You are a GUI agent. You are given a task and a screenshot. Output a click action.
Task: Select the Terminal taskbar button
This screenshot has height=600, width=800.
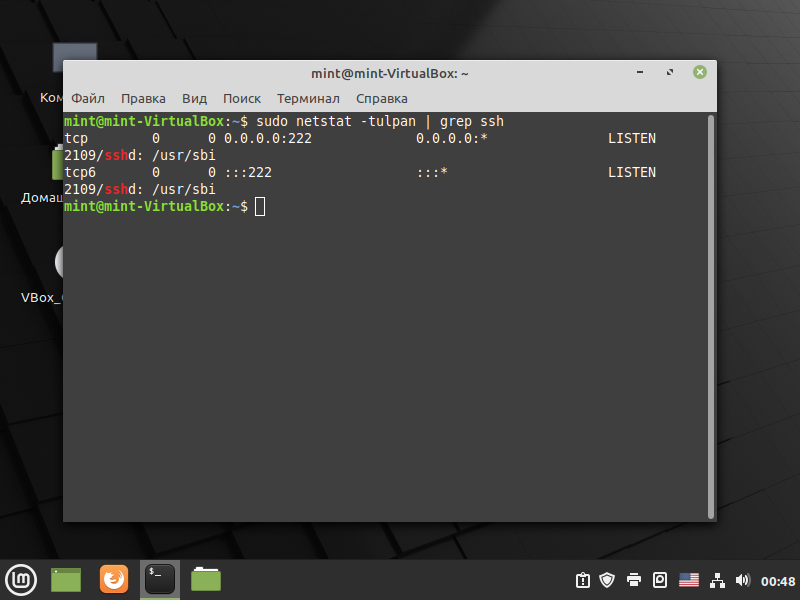tap(160, 580)
